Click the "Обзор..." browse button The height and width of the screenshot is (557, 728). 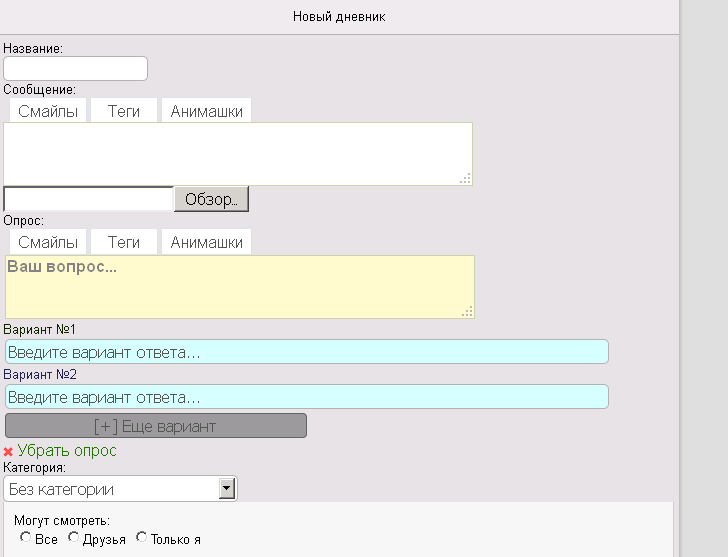coord(211,199)
